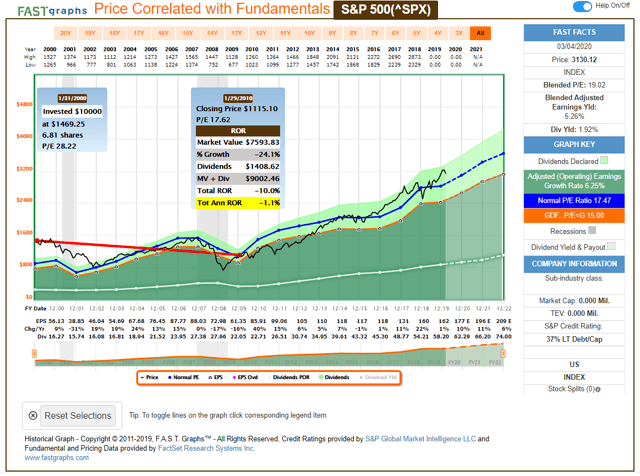Toggle the Dividends legend item

click(x=334, y=378)
